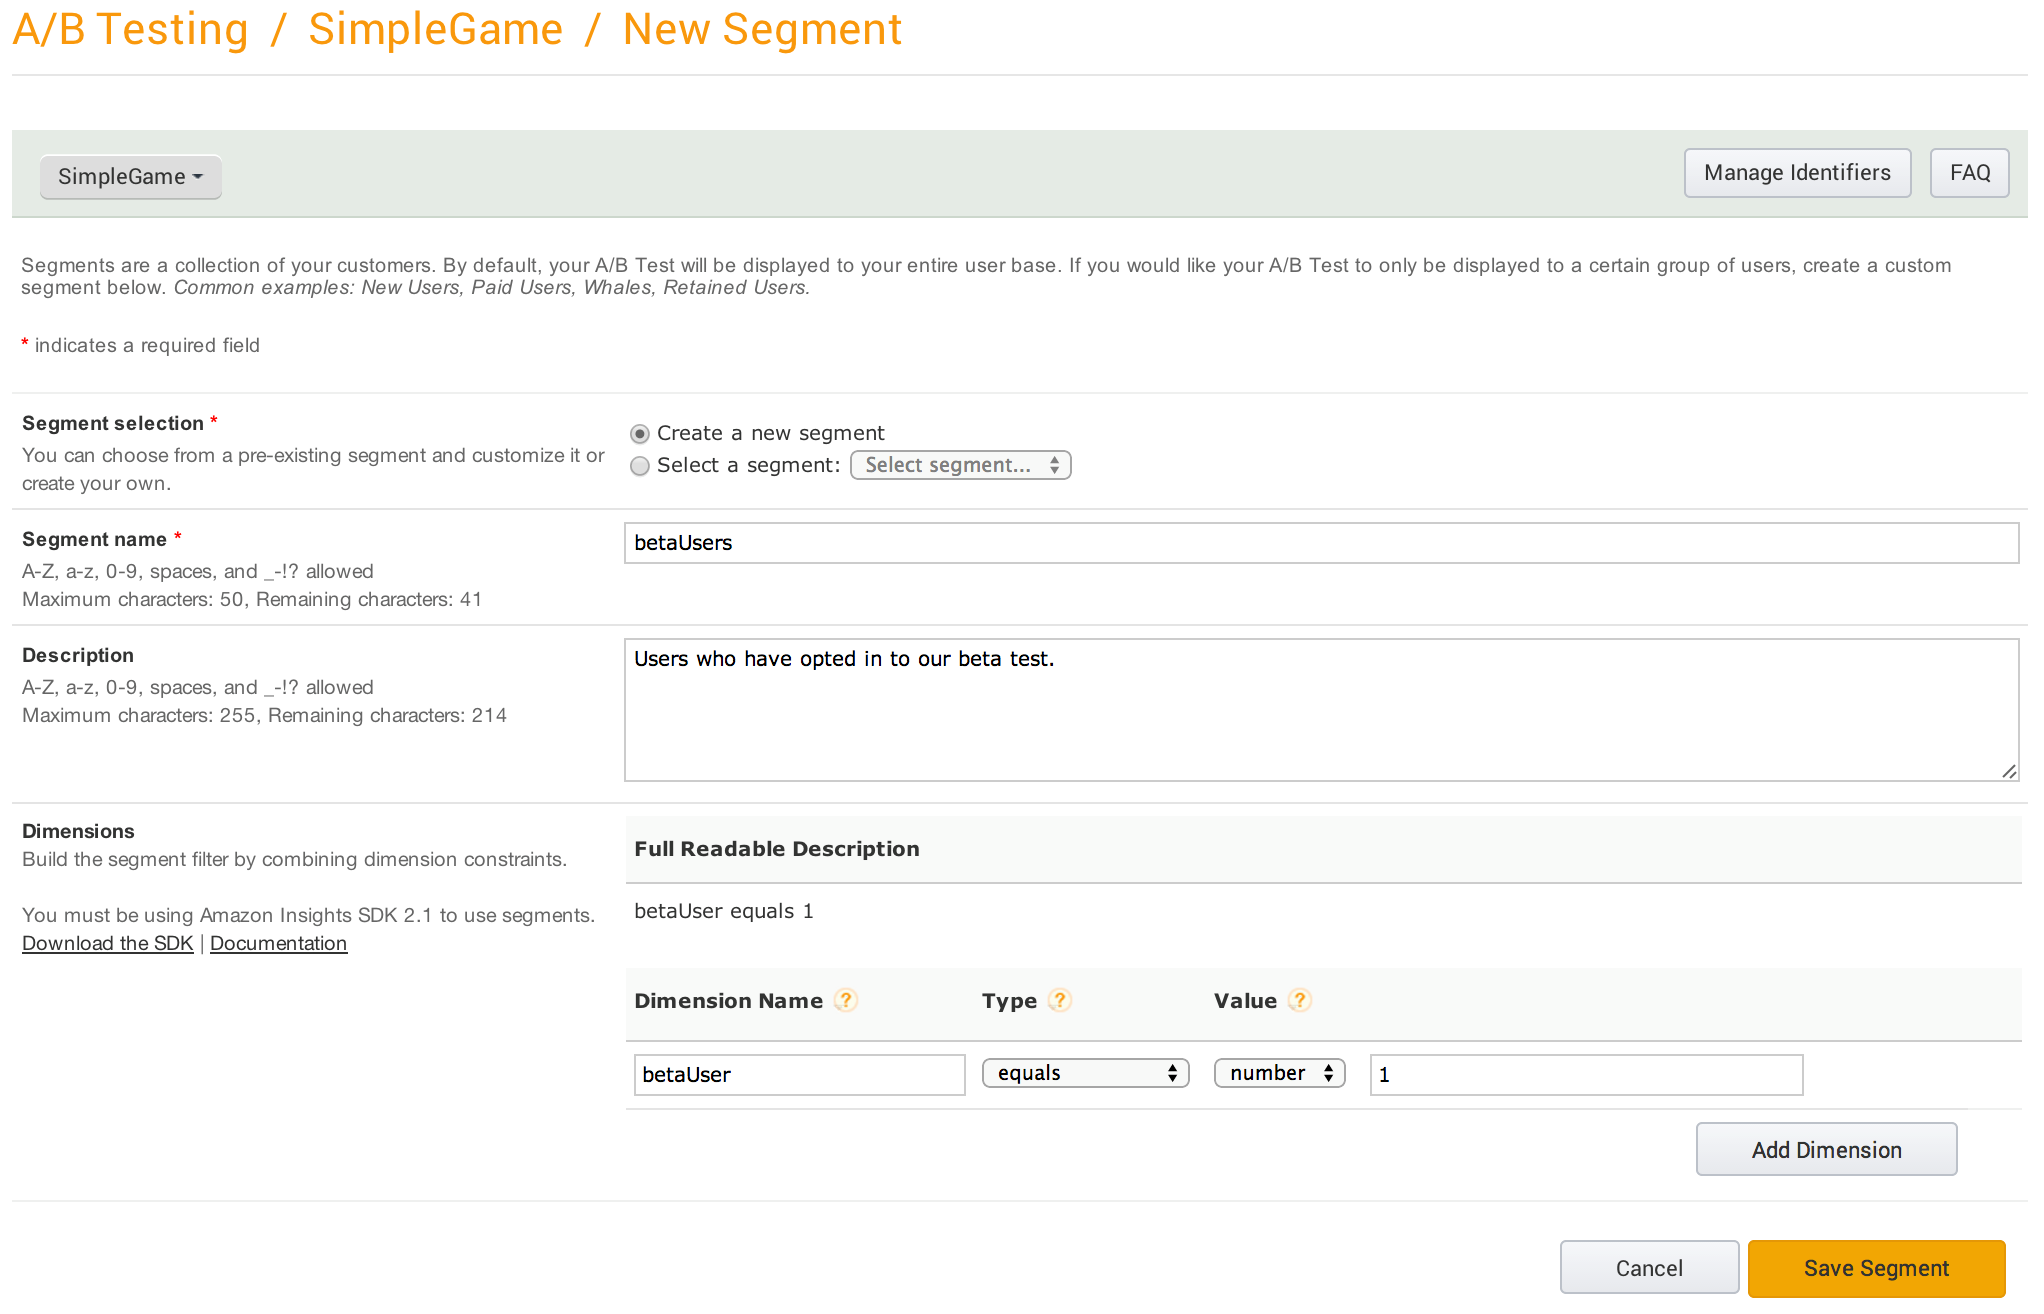Screen dimensions: 2044x1314
Task: Click description textarea resize handle
Action: click(2008, 771)
